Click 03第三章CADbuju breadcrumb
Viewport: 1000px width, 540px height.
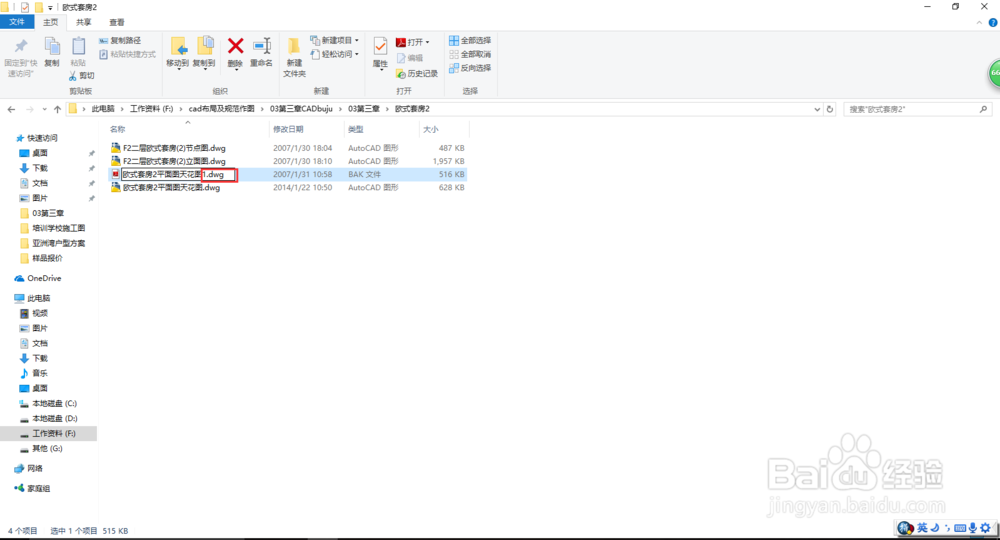tap(301, 109)
